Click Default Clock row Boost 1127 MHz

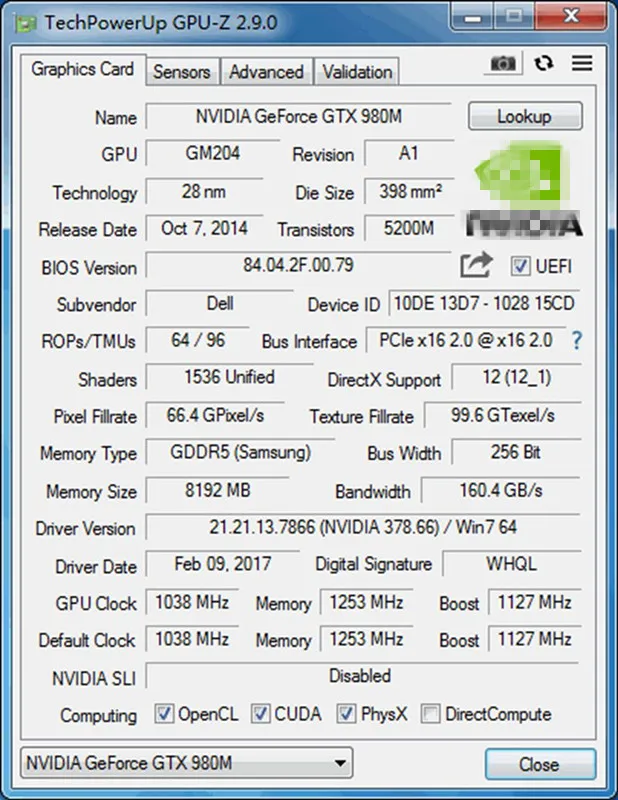pos(534,639)
